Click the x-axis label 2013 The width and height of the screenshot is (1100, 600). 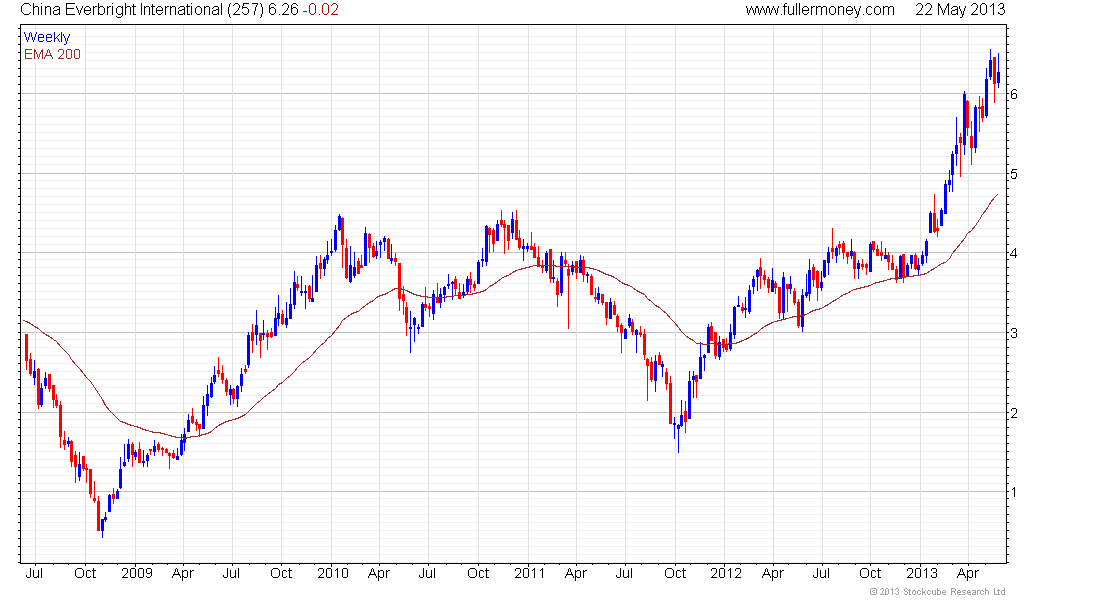[x=922, y=573]
